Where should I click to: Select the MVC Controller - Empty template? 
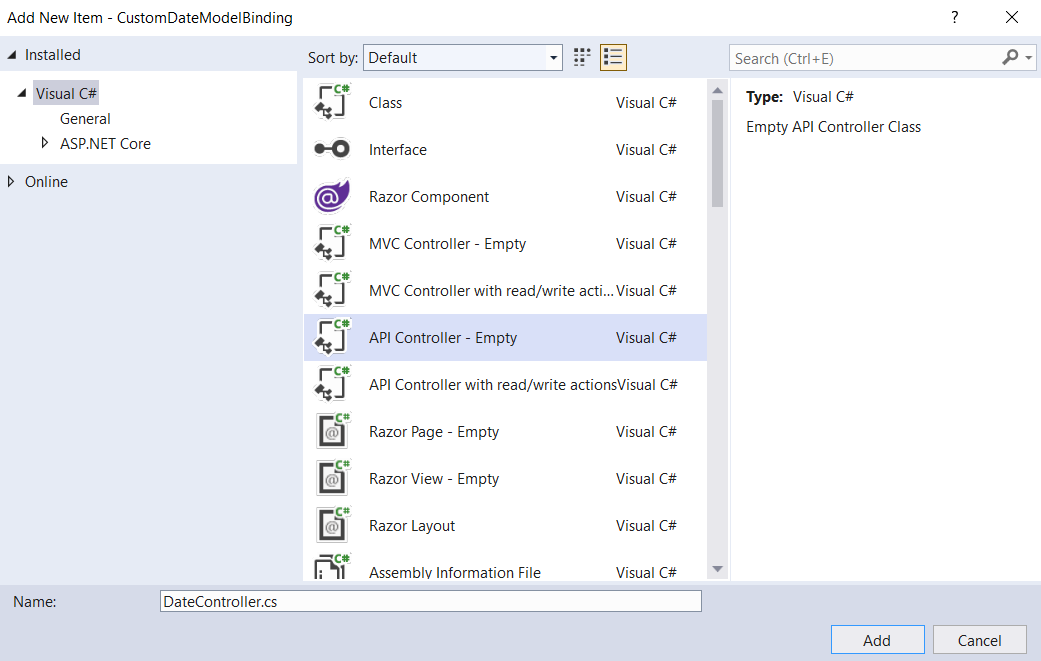pyautogui.click(x=331, y=243)
